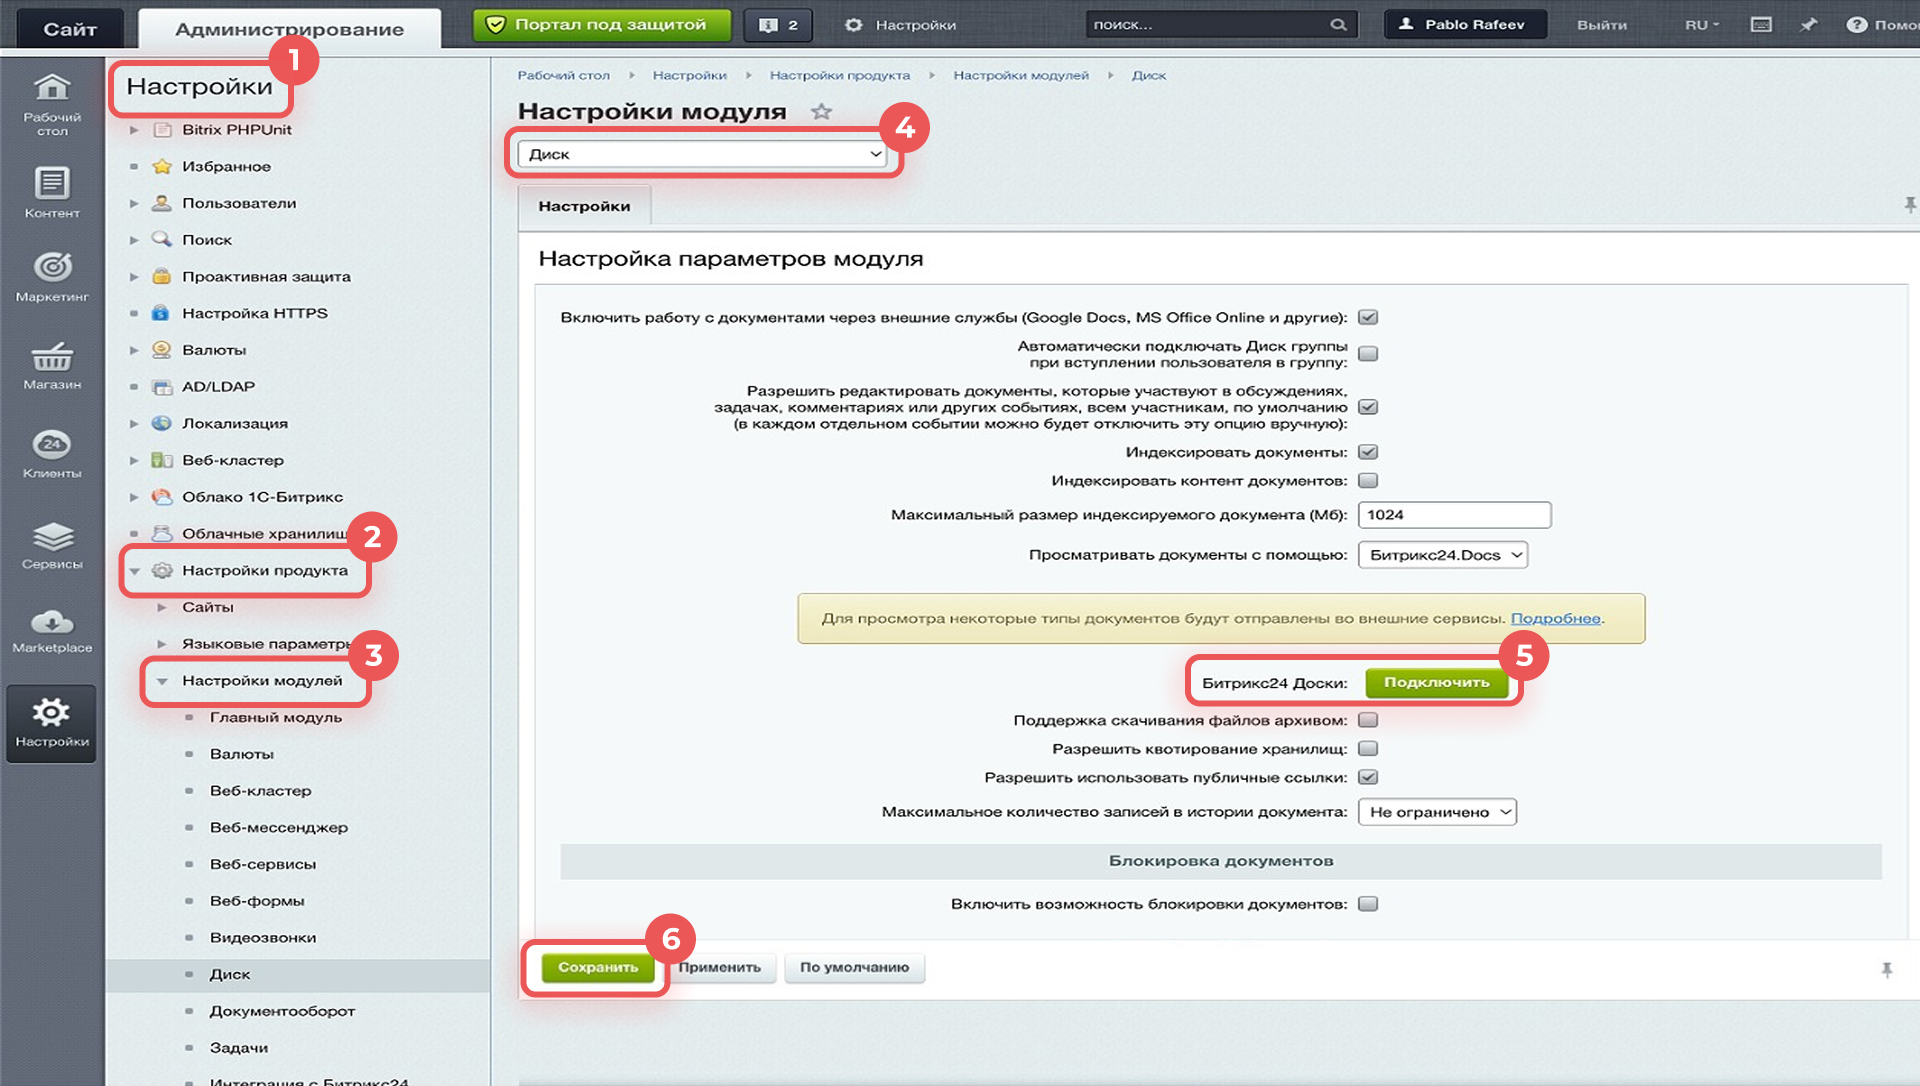1920x1086 pixels.
Task: Click the green Подключить button
Action: tap(1436, 682)
